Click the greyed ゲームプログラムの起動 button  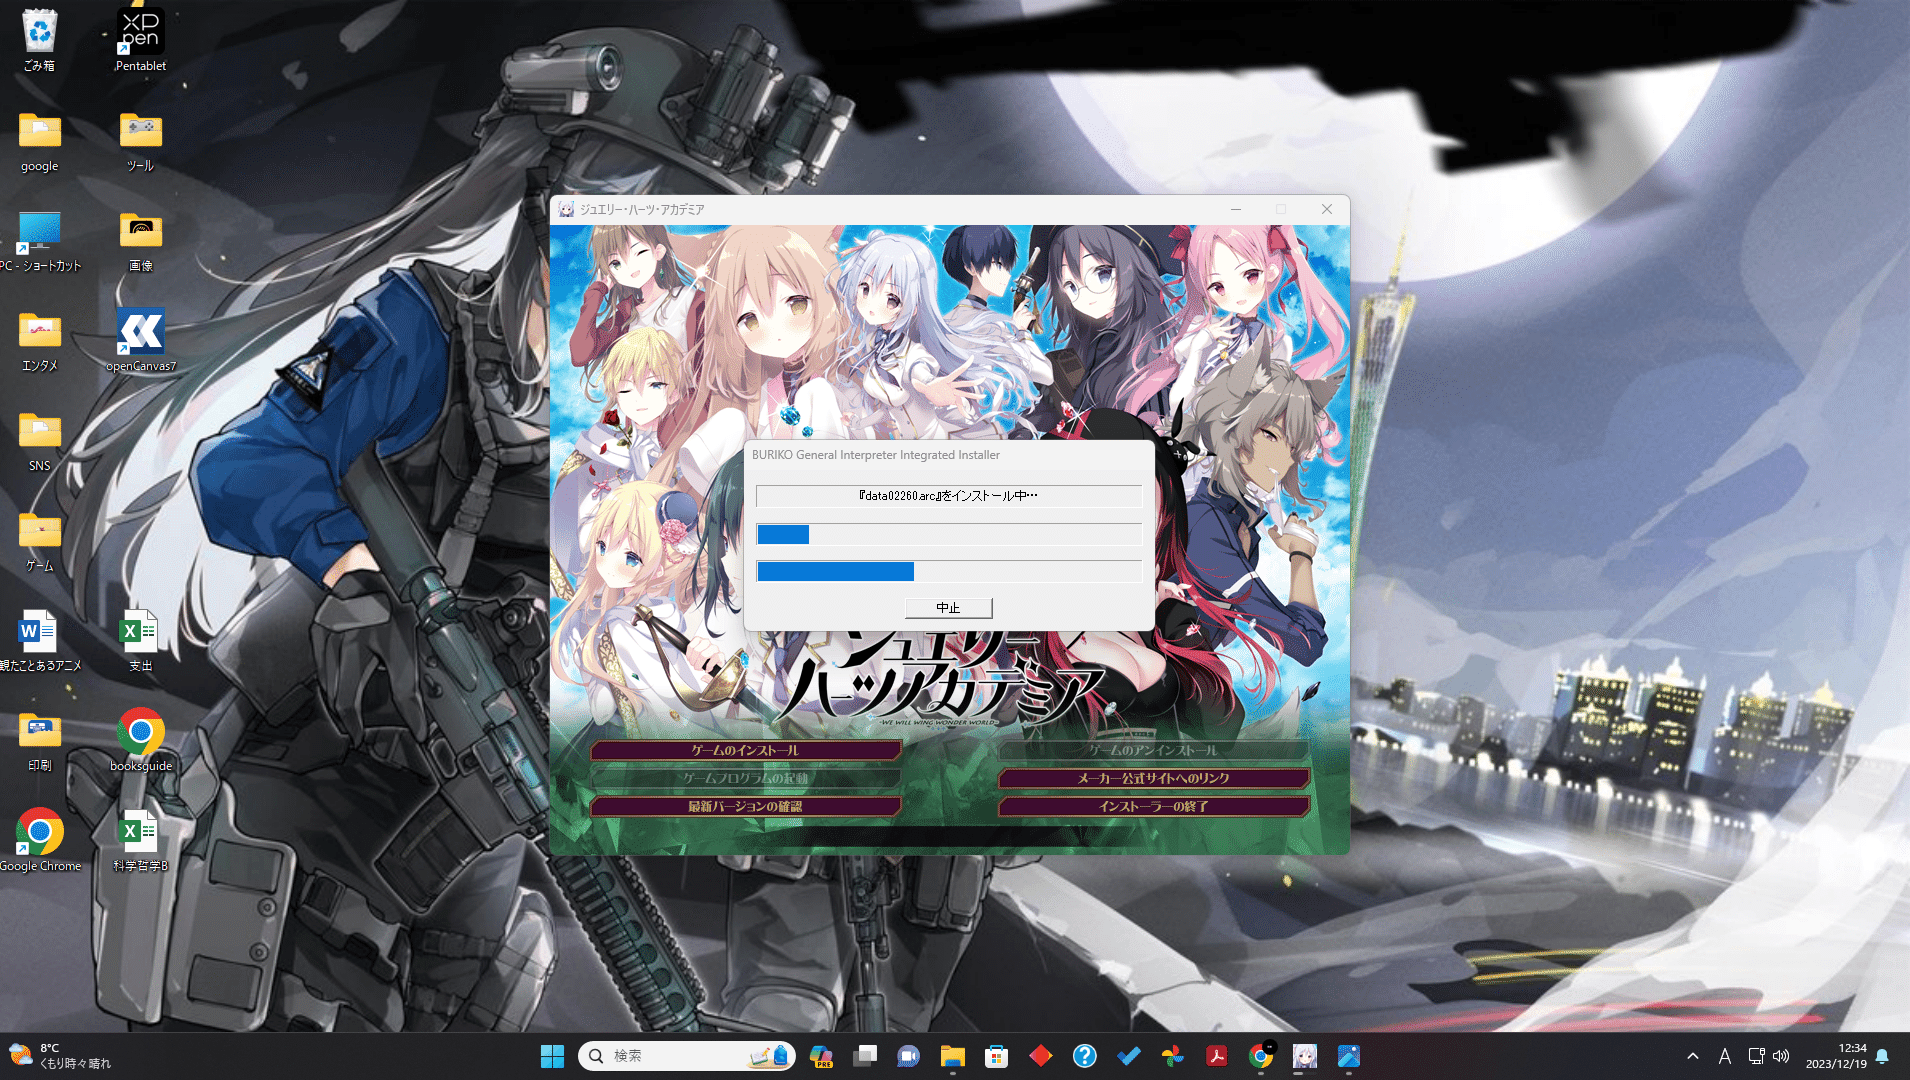coord(745,778)
